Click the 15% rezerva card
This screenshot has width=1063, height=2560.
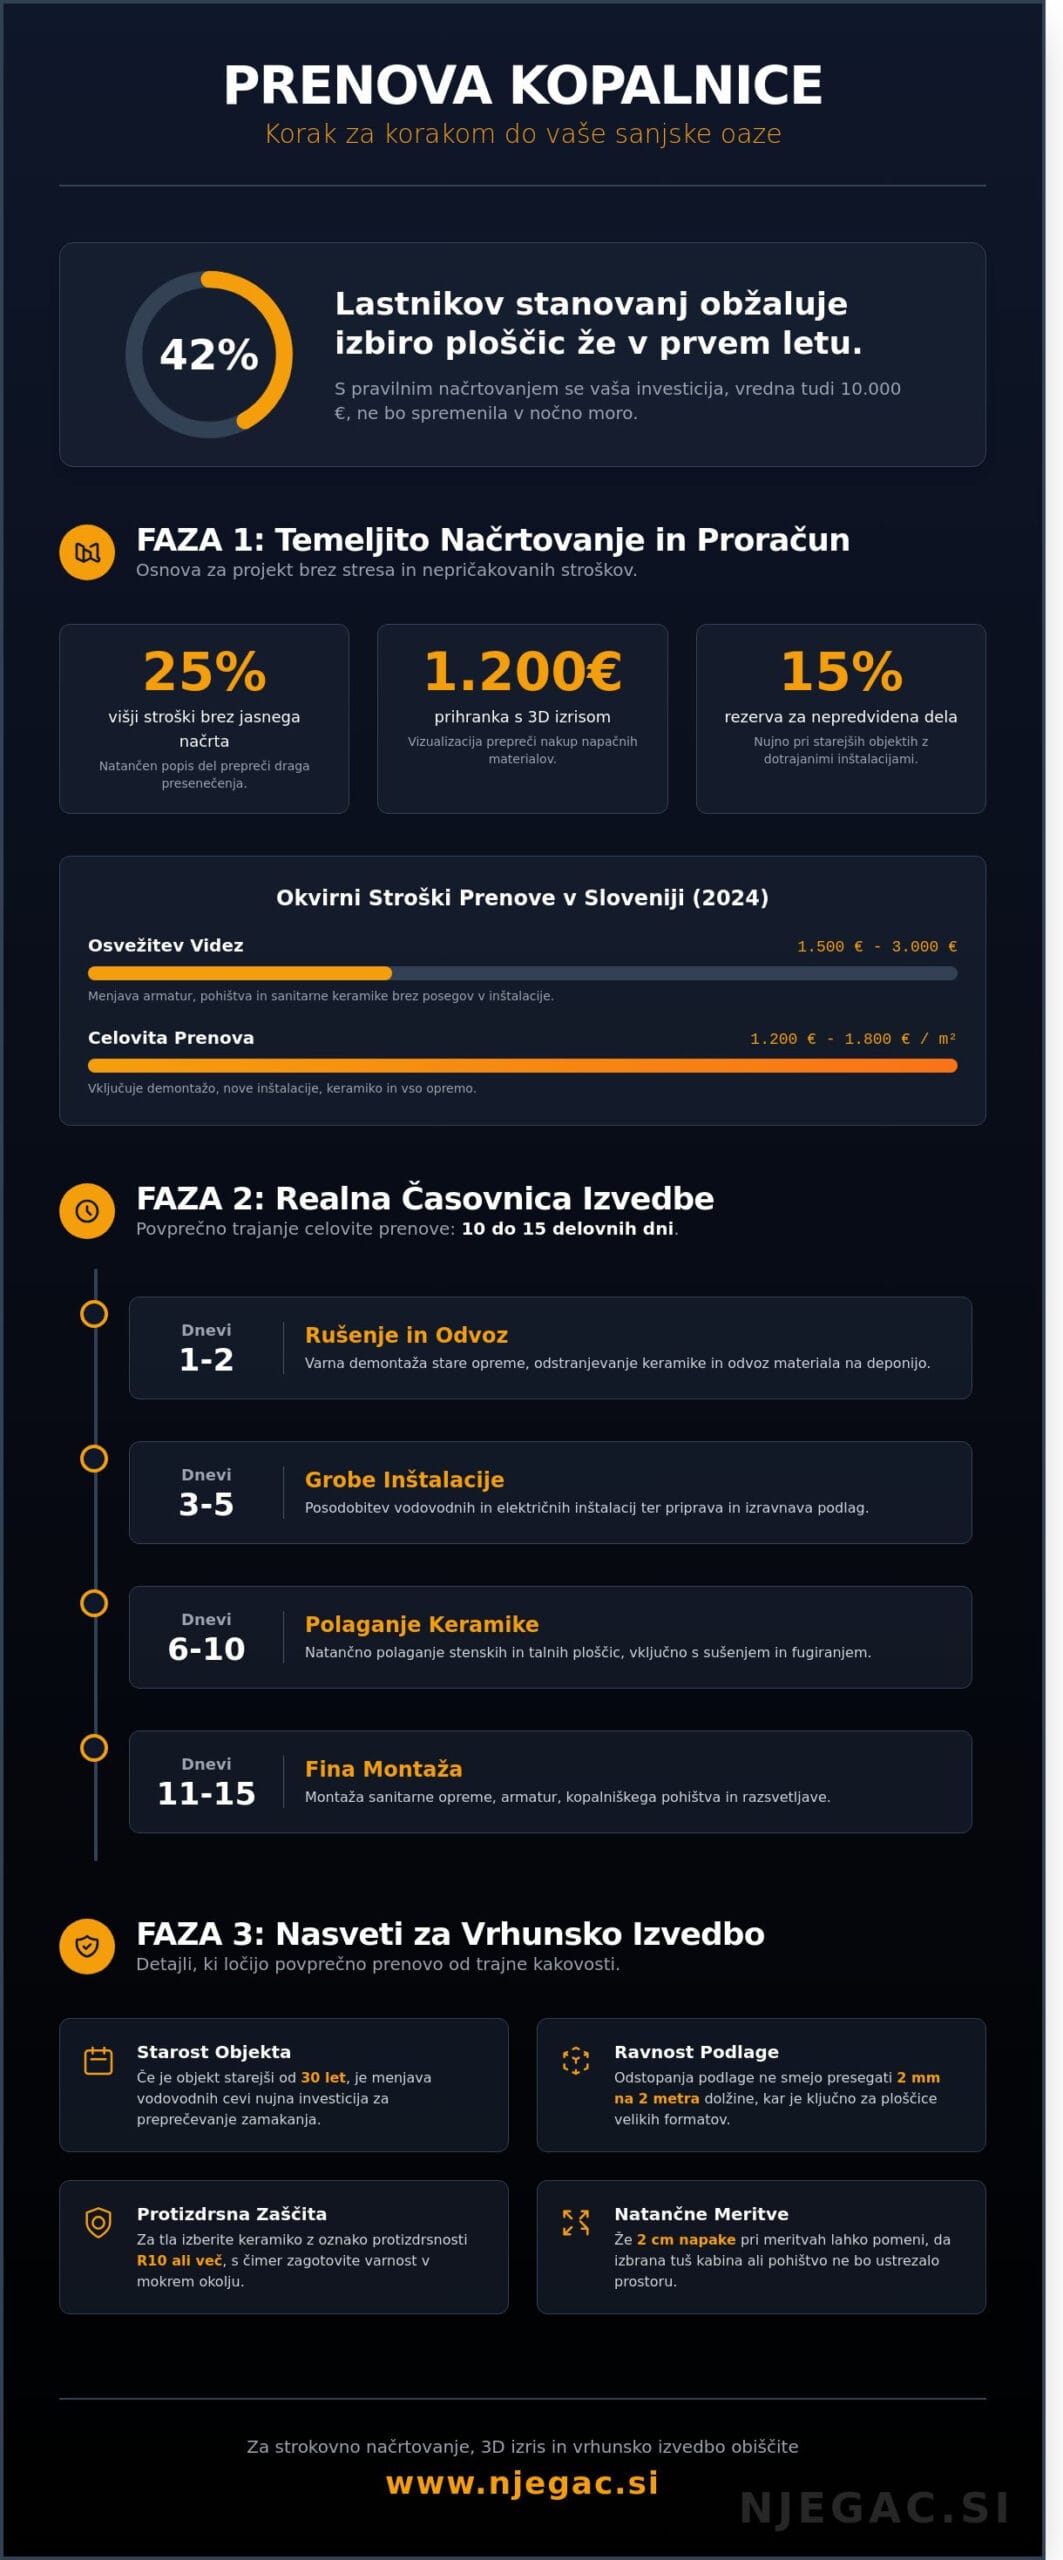840,718
